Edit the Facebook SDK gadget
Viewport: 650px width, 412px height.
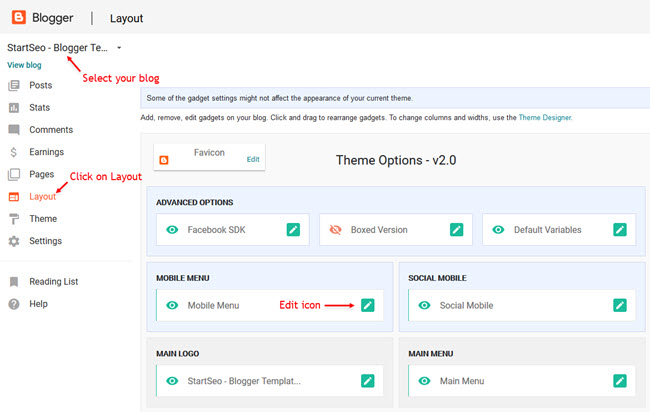[x=293, y=230]
